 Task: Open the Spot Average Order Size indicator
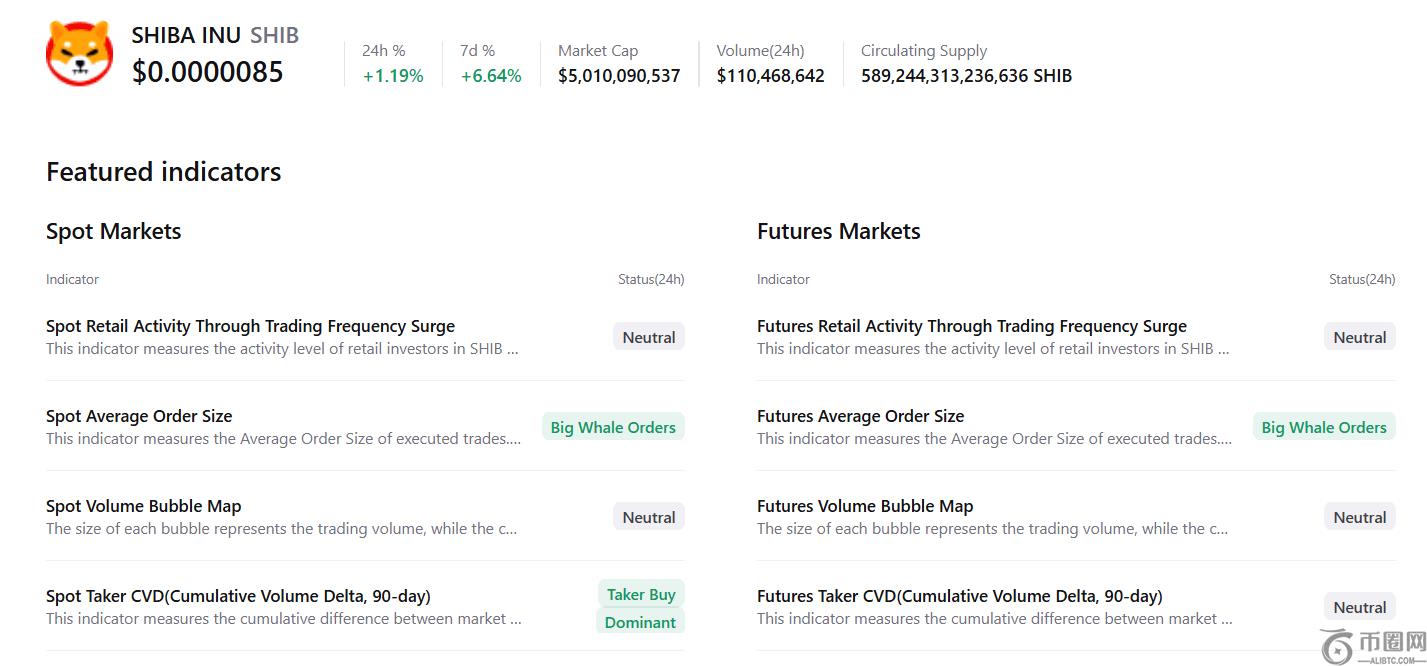pyautogui.click(x=139, y=416)
